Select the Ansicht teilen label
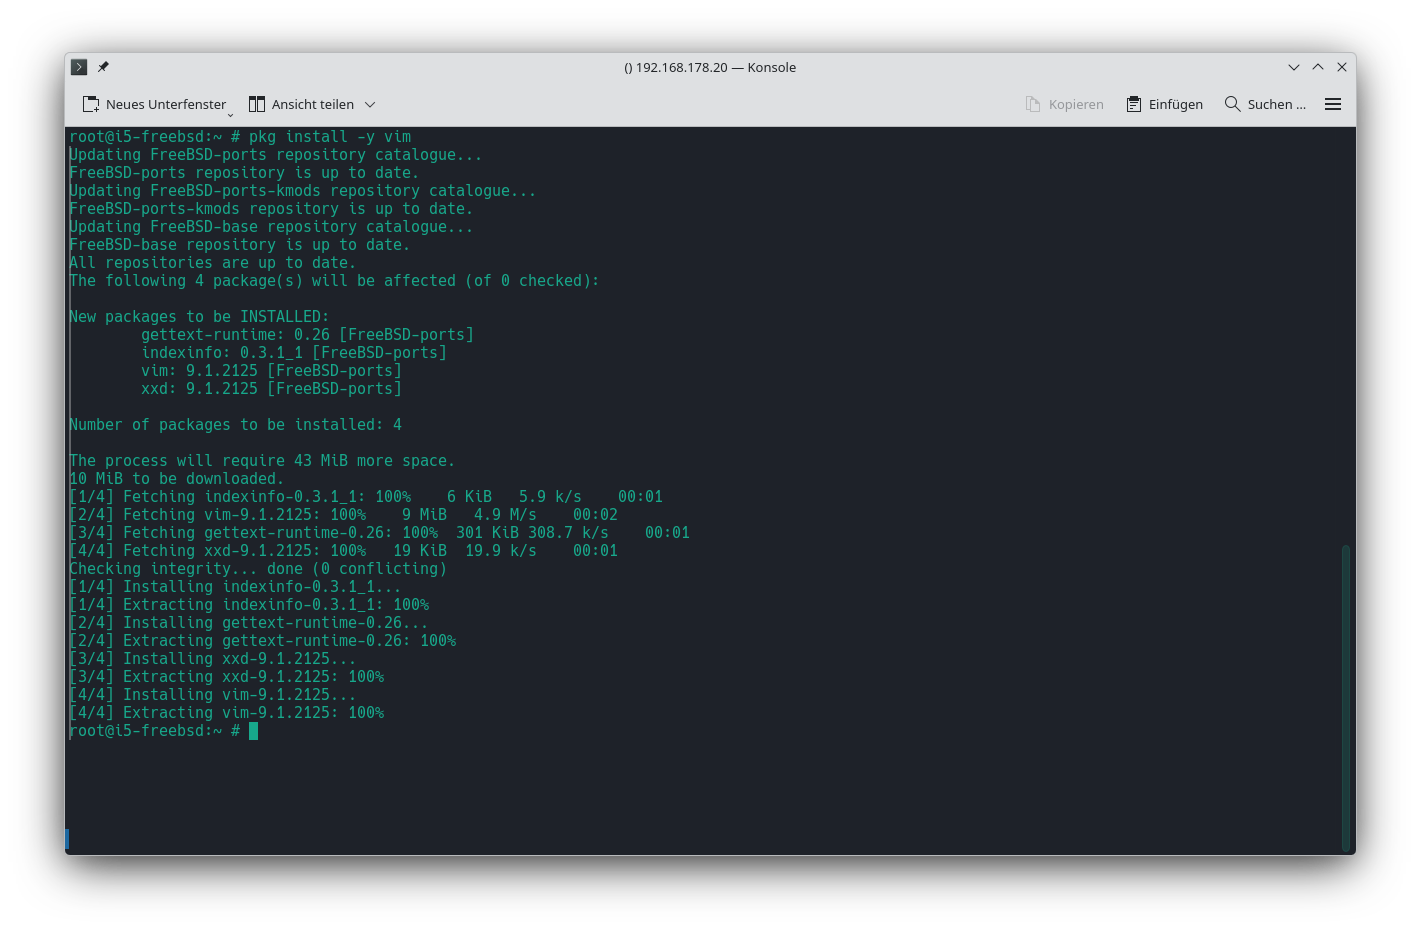Viewport: 1421px width, 932px height. point(313,104)
